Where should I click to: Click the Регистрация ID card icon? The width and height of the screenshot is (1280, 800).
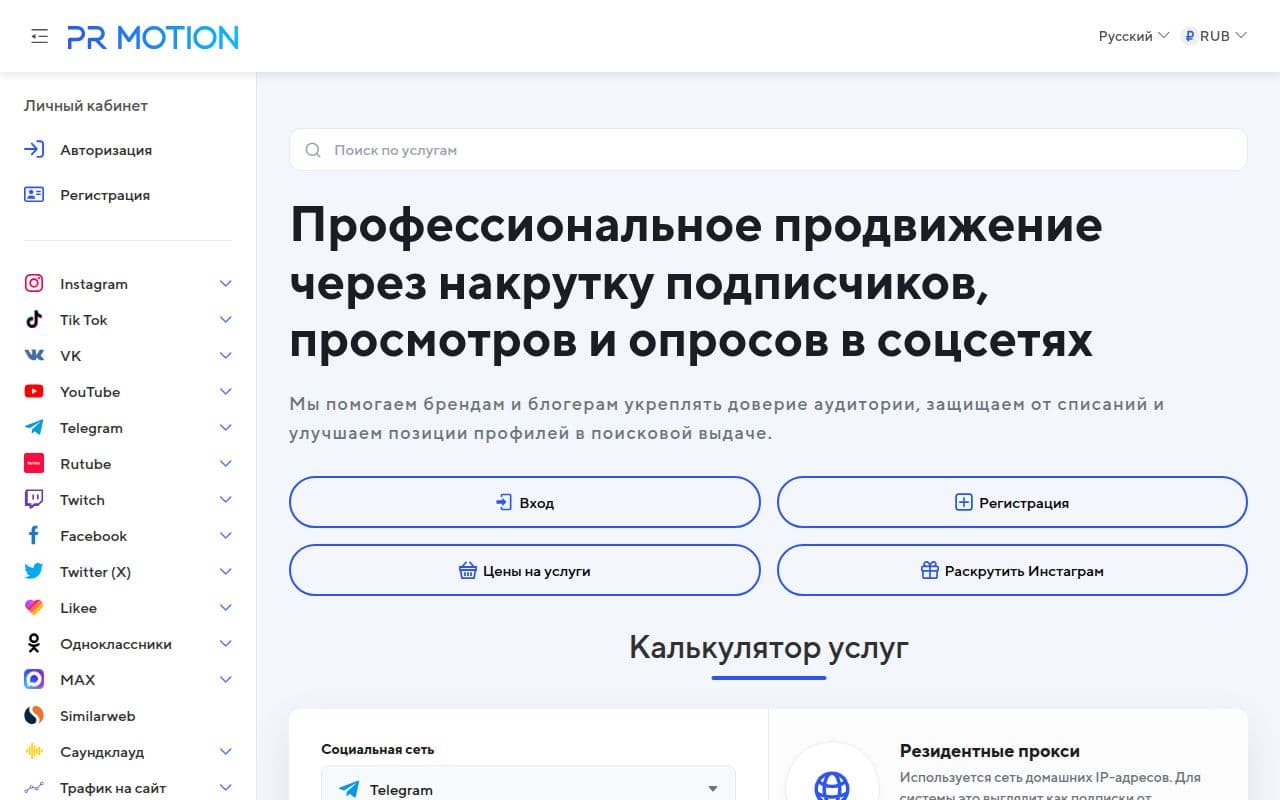(34, 195)
